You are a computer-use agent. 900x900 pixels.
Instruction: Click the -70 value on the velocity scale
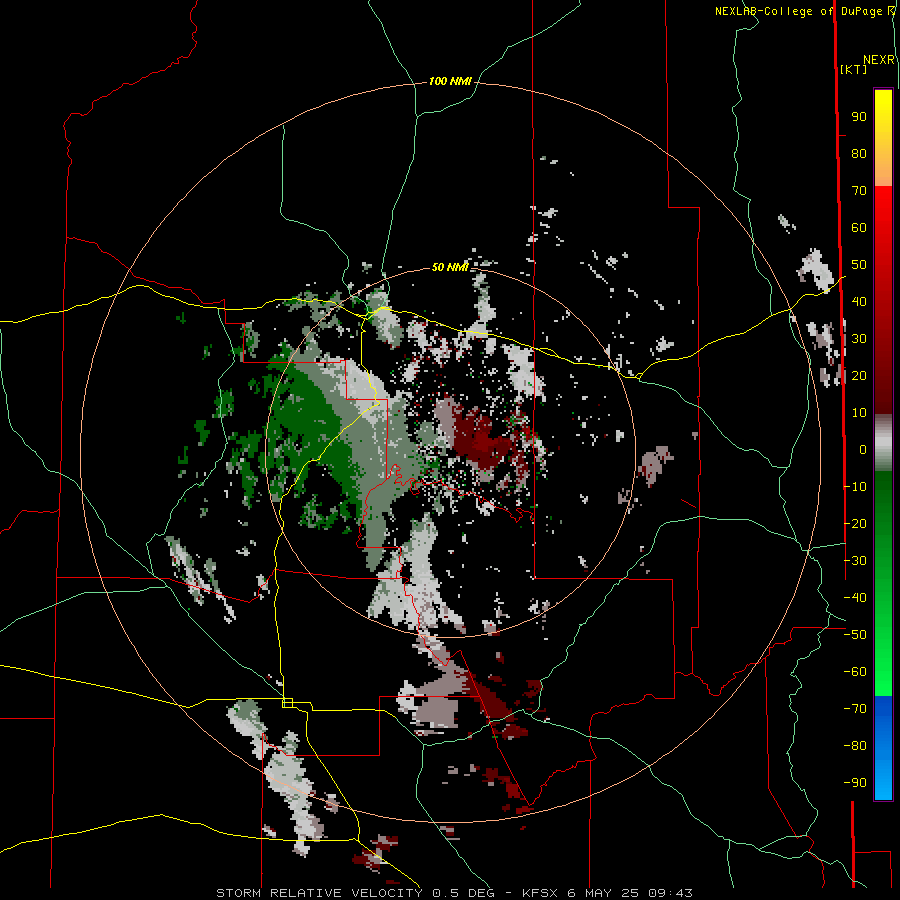tap(855, 709)
